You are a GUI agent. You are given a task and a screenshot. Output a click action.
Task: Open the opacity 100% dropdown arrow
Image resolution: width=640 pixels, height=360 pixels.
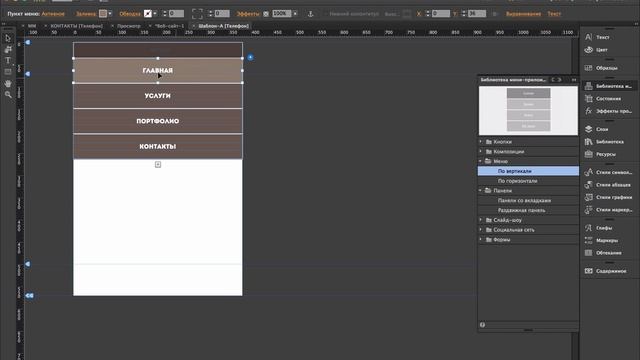295,14
